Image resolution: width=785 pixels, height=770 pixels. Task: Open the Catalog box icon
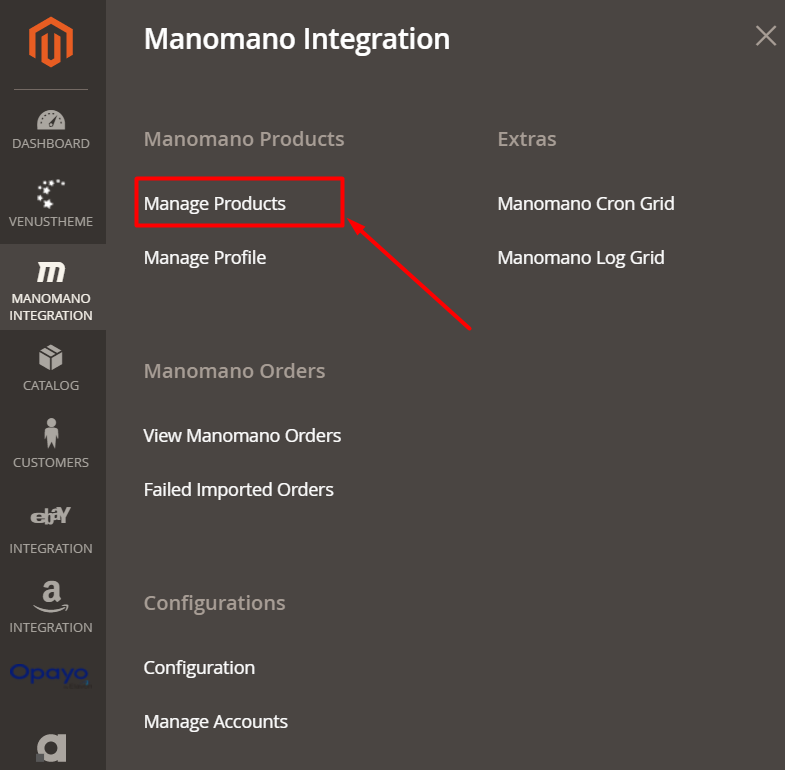pyautogui.click(x=51, y=357)
